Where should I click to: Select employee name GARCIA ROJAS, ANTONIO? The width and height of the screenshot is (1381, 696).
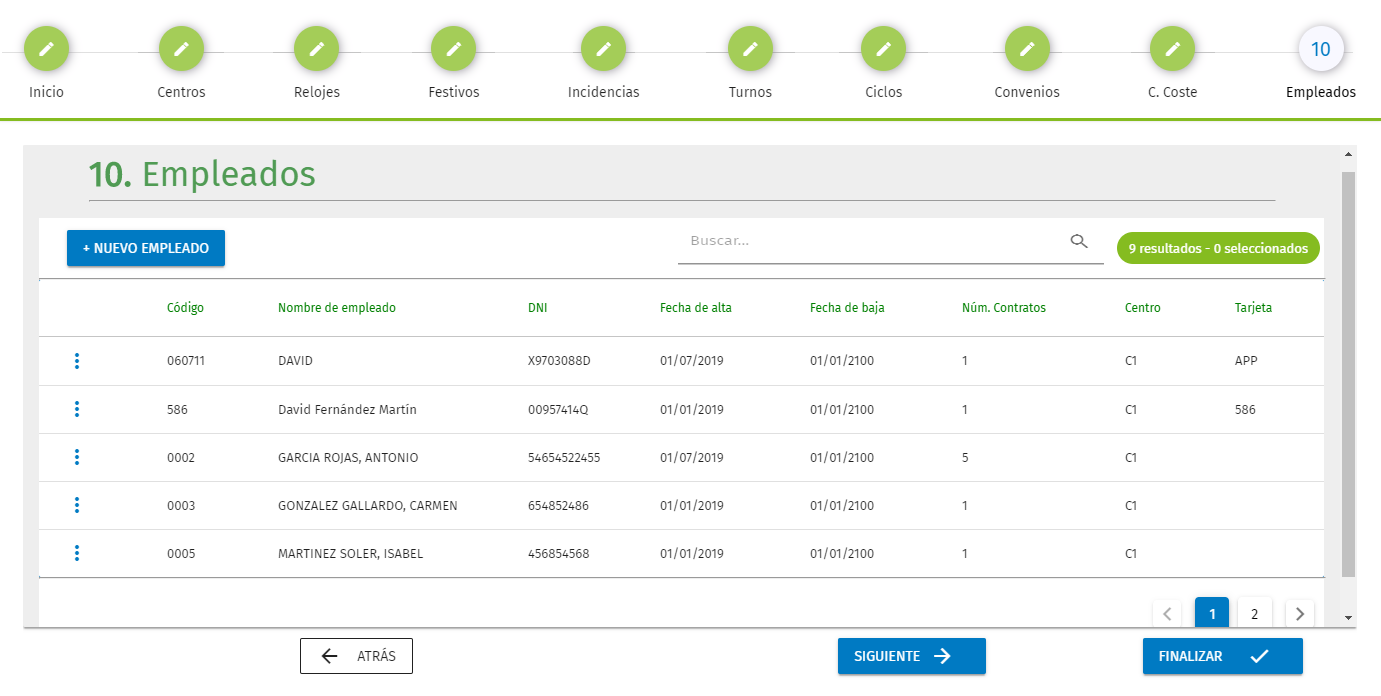point(348,458)
